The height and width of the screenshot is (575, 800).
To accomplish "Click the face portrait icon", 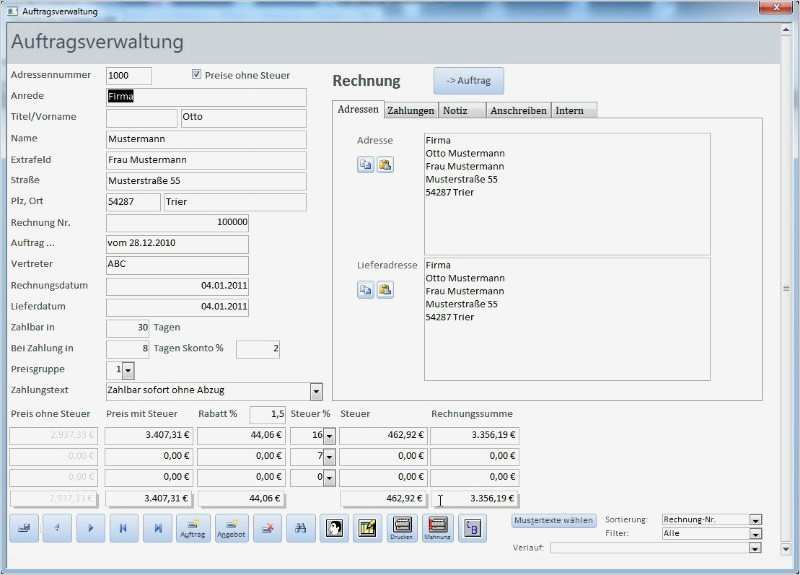I will click(x=334, y=528).
